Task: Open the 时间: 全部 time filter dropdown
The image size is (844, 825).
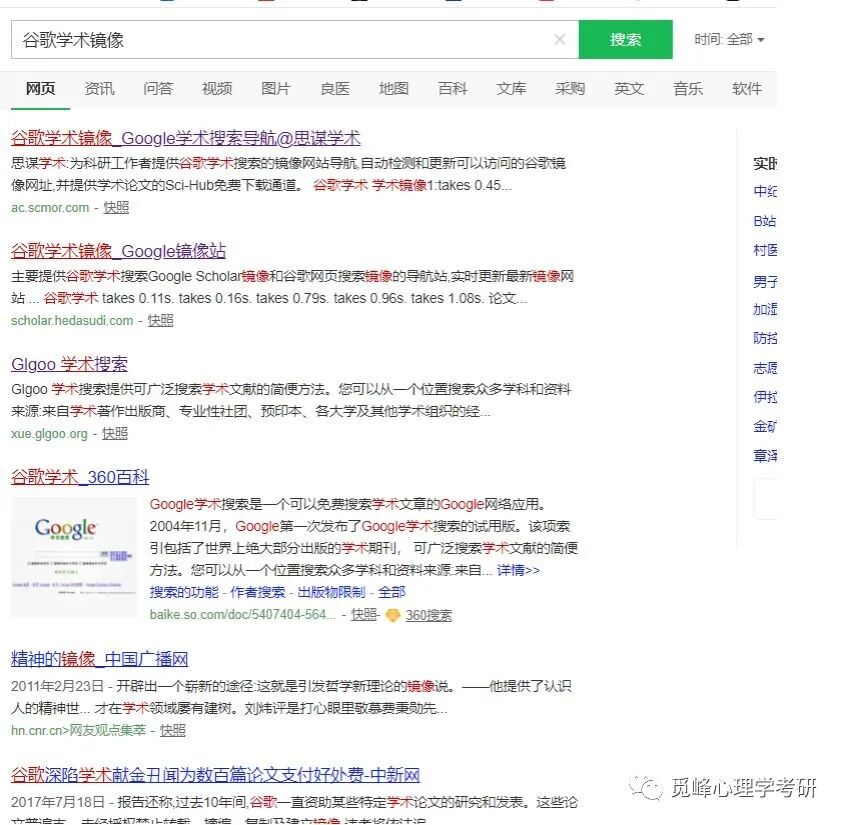Action: tap(729, 39)
